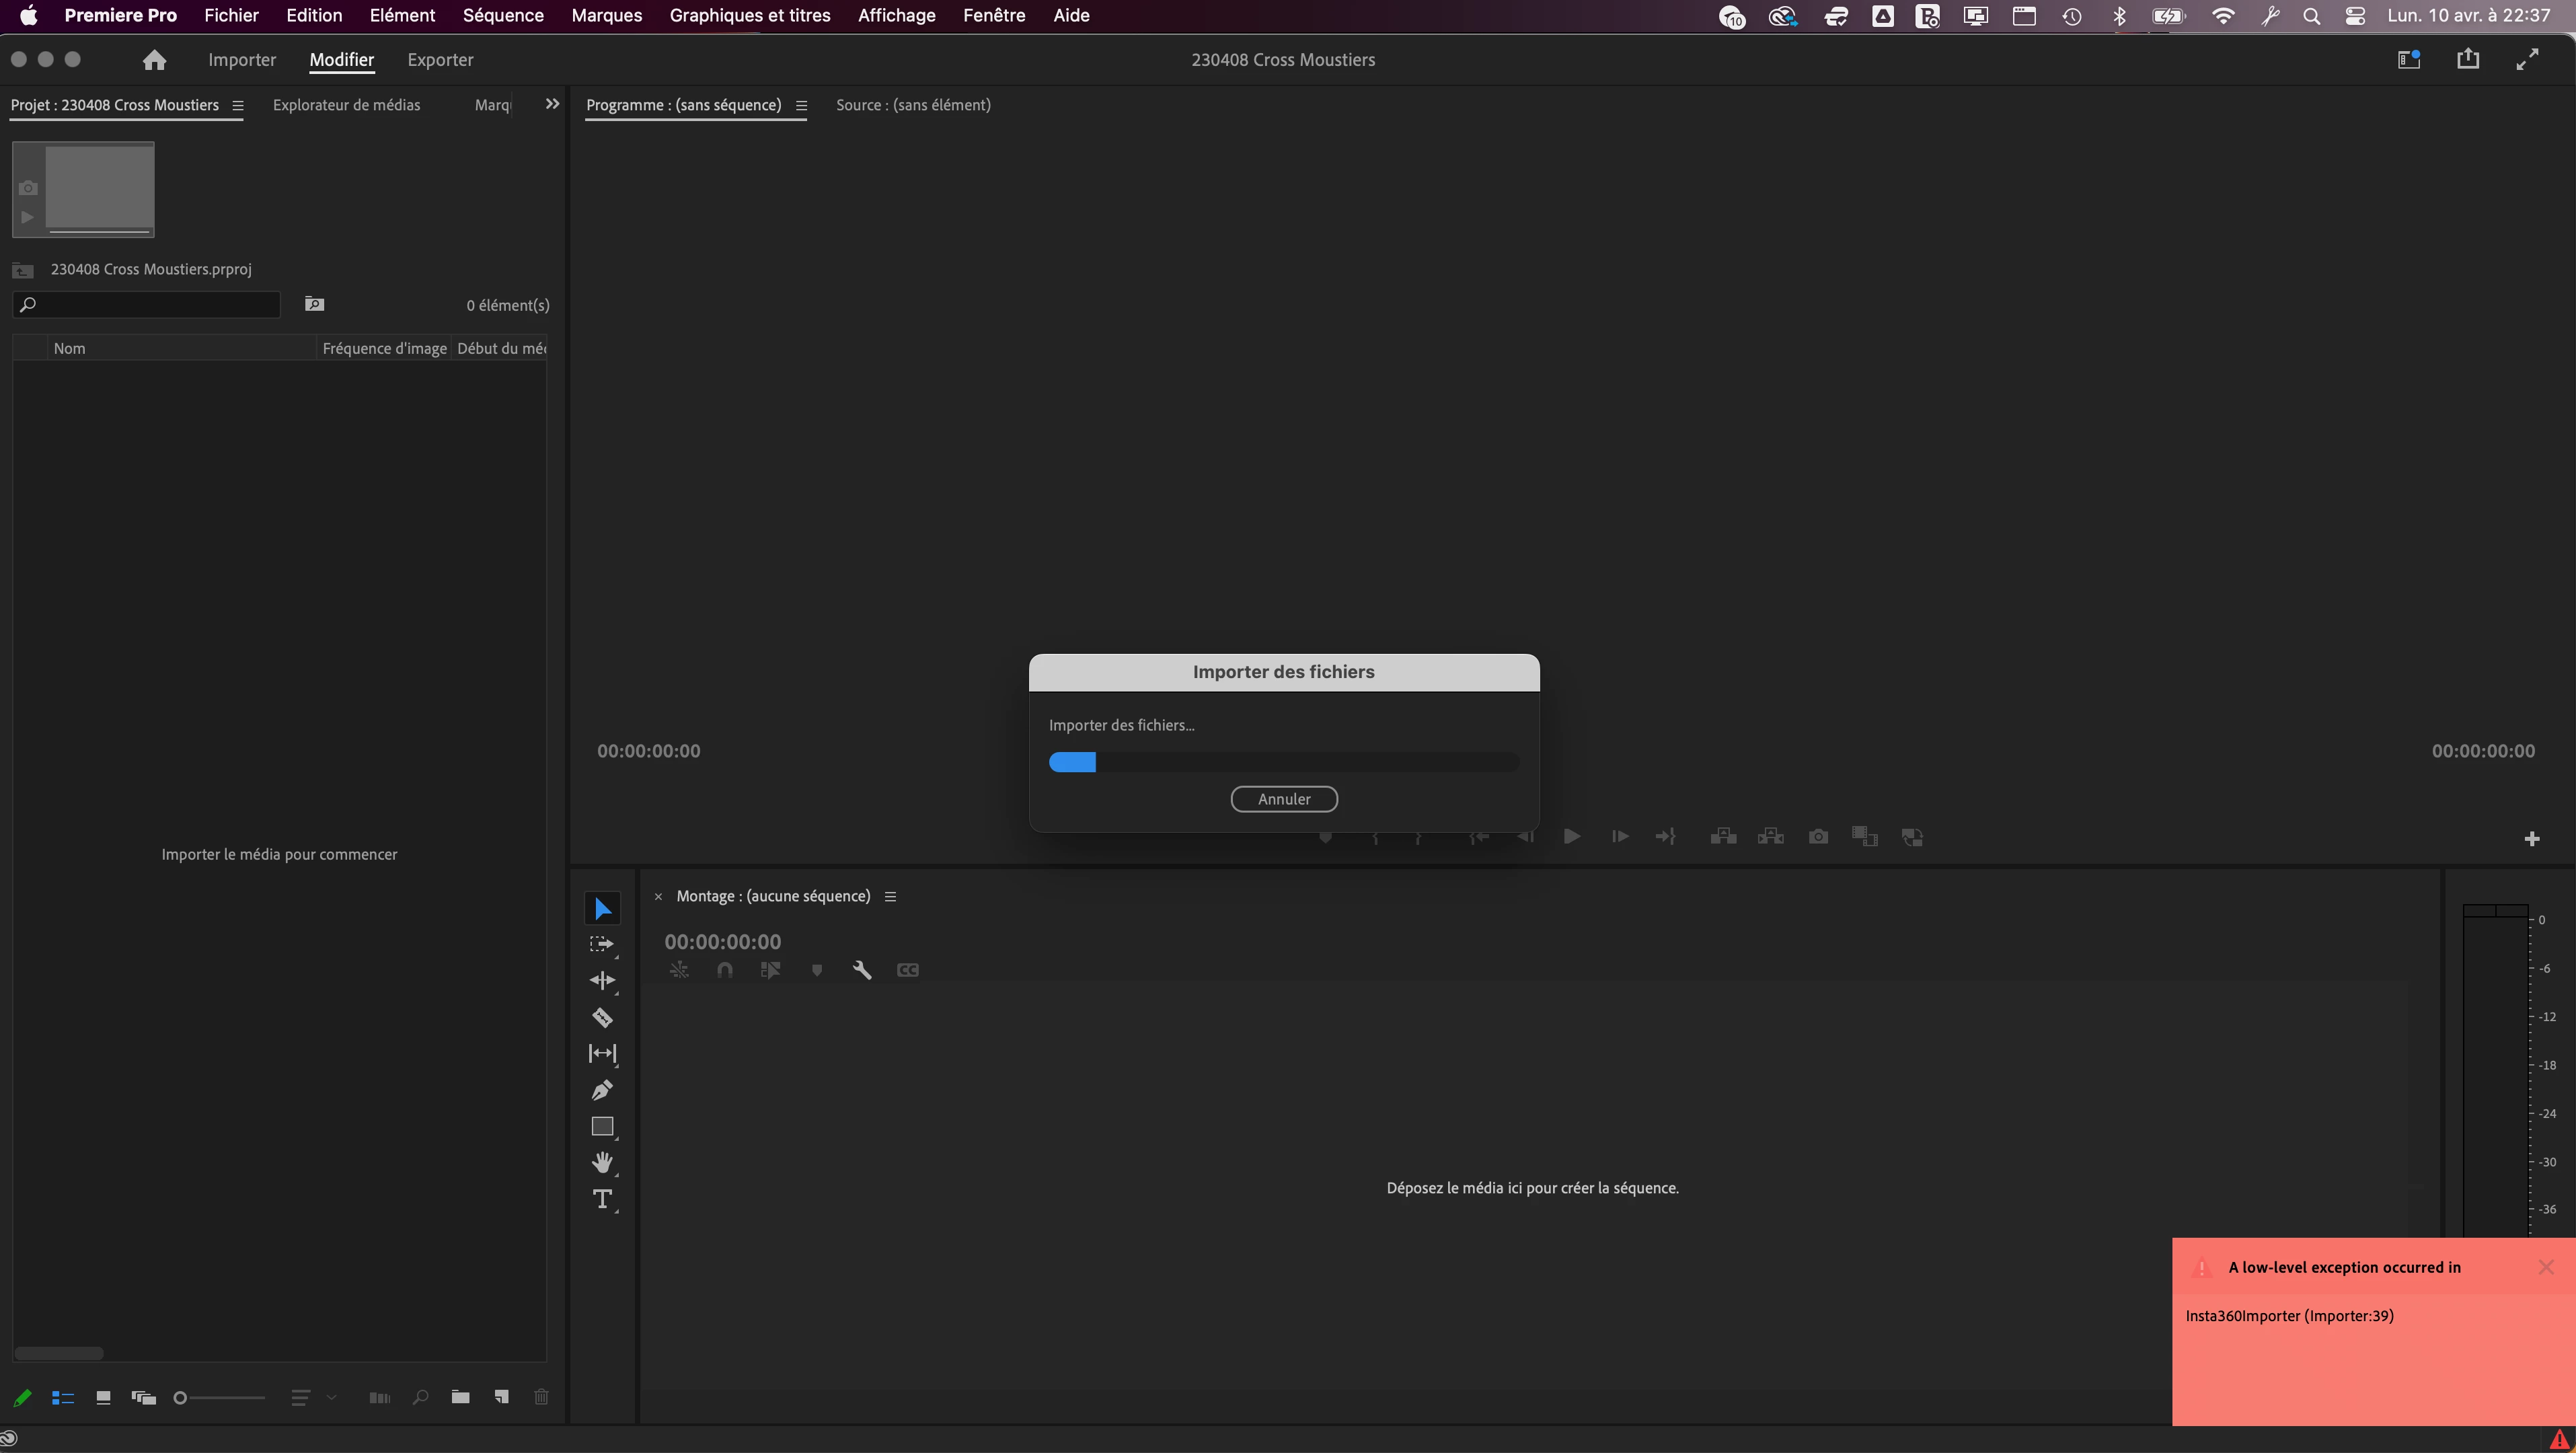
Task: Toggle project writable green pencil
Action: point(22,1398)
